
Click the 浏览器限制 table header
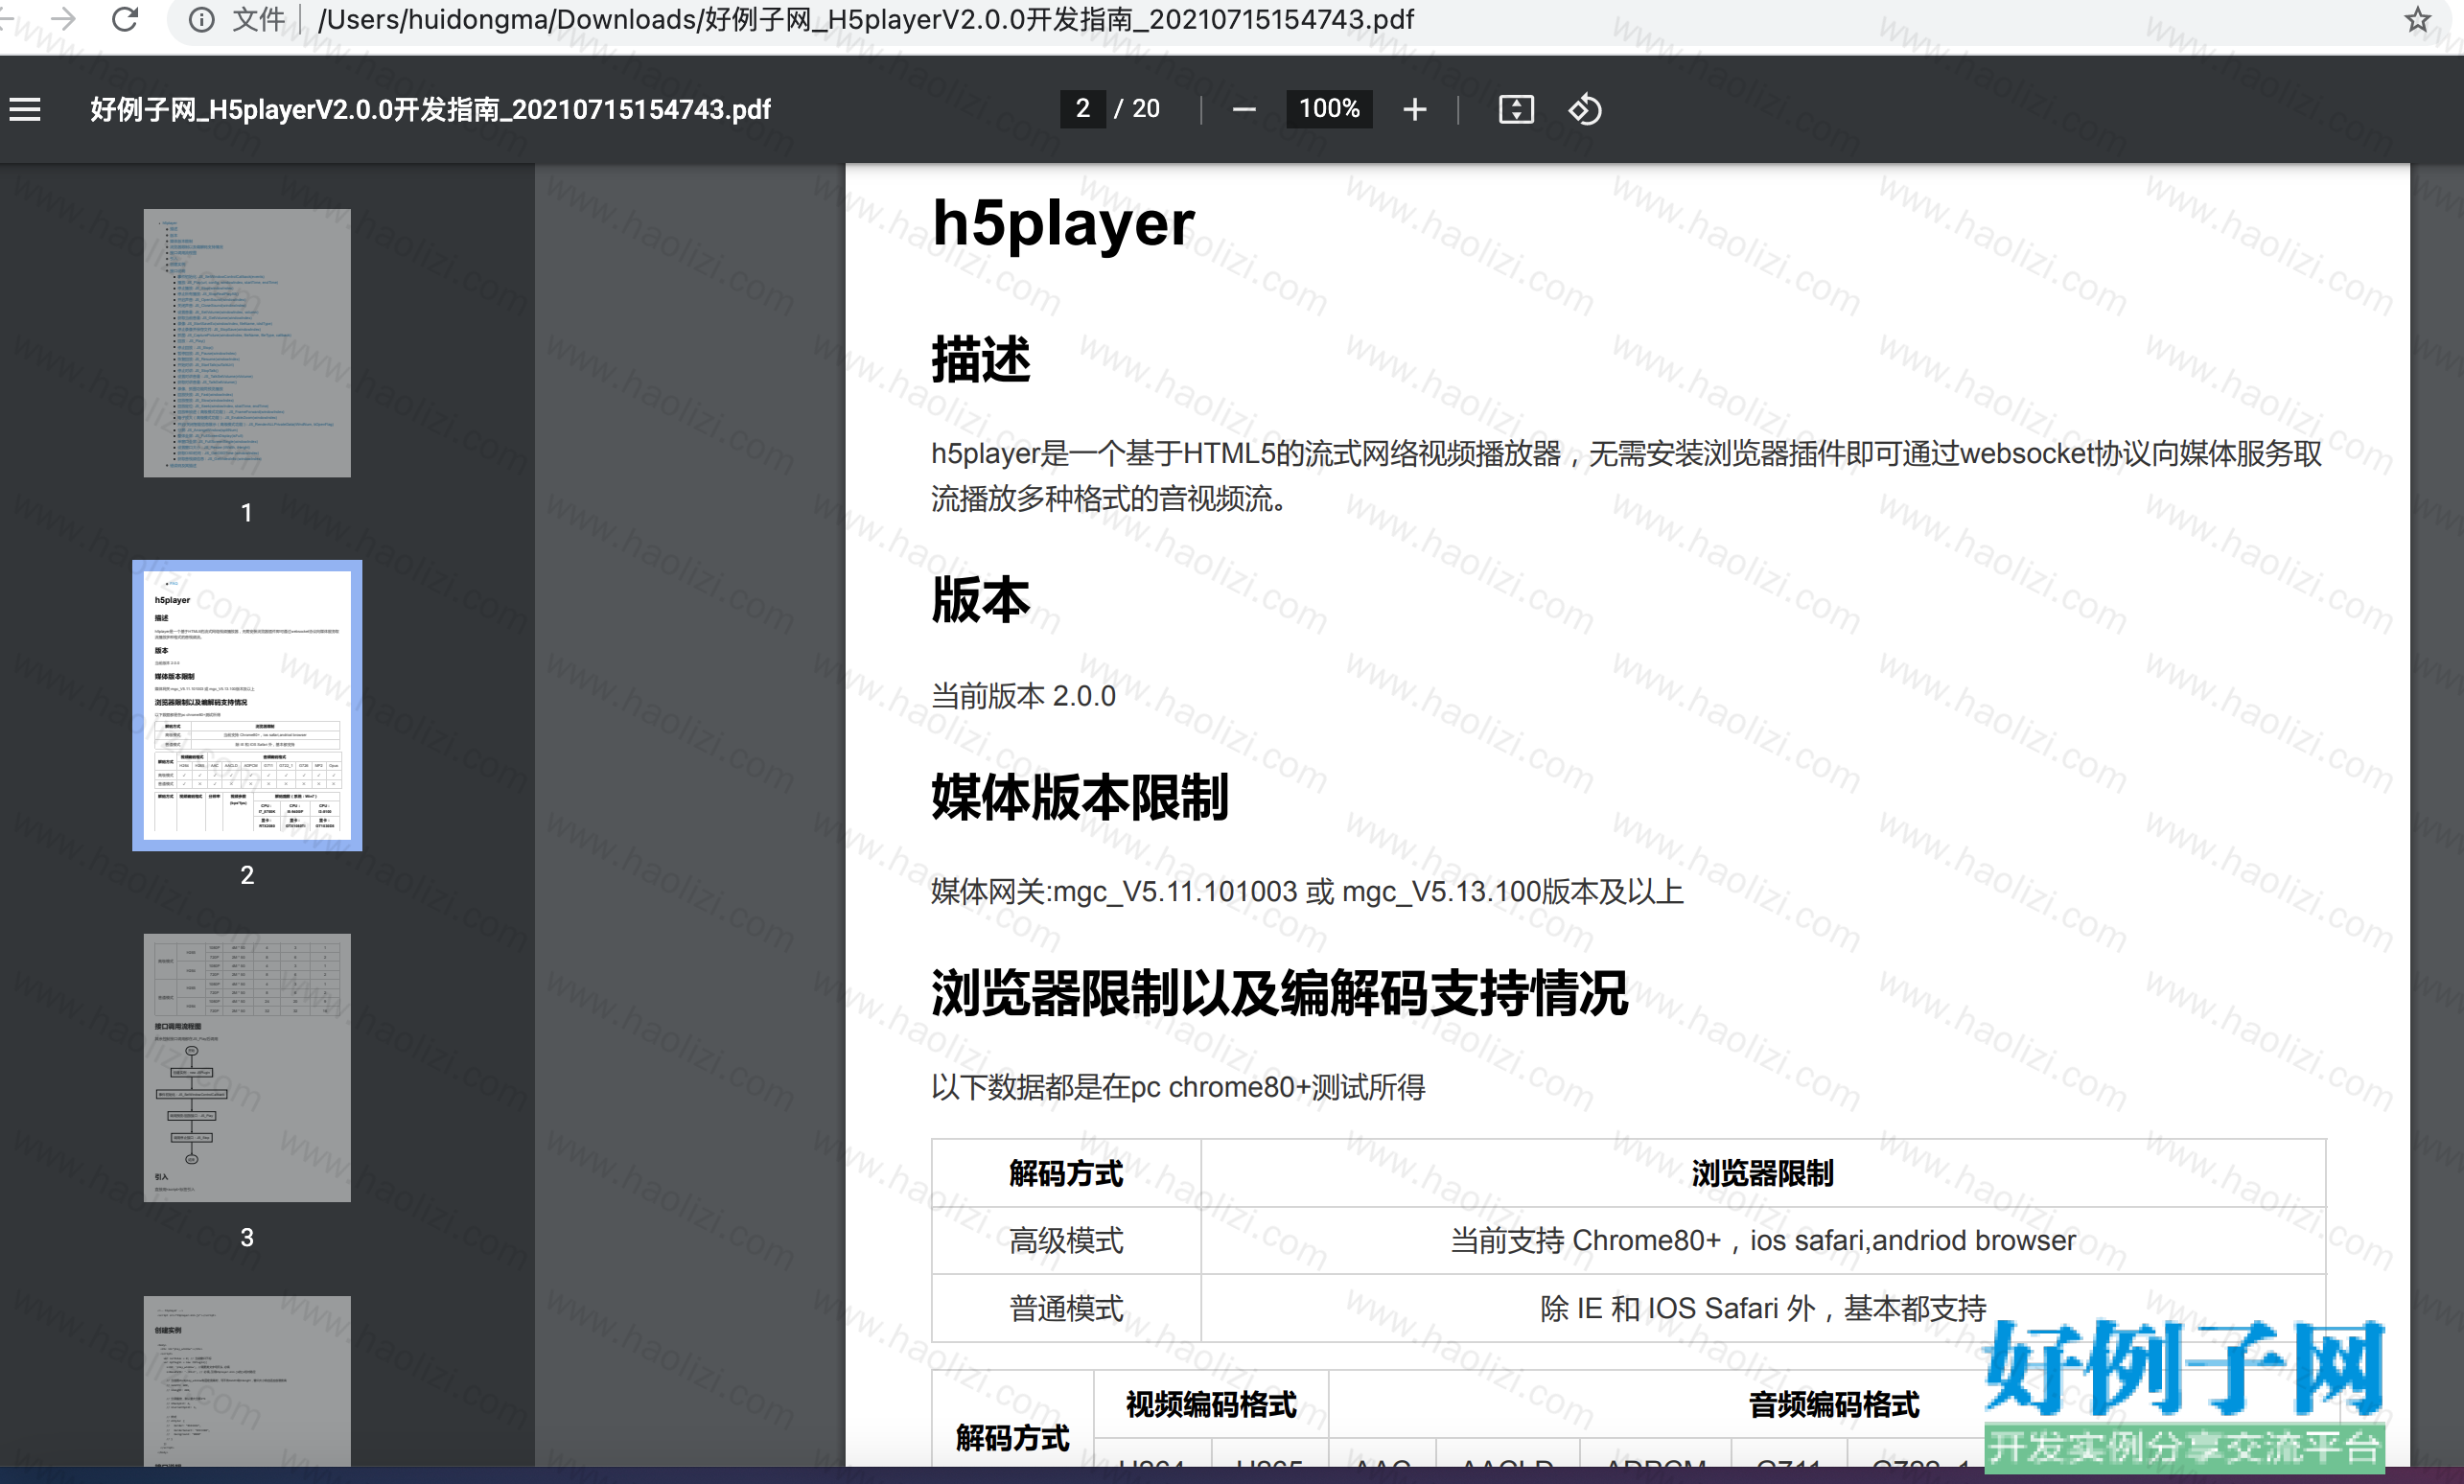1762,1173
